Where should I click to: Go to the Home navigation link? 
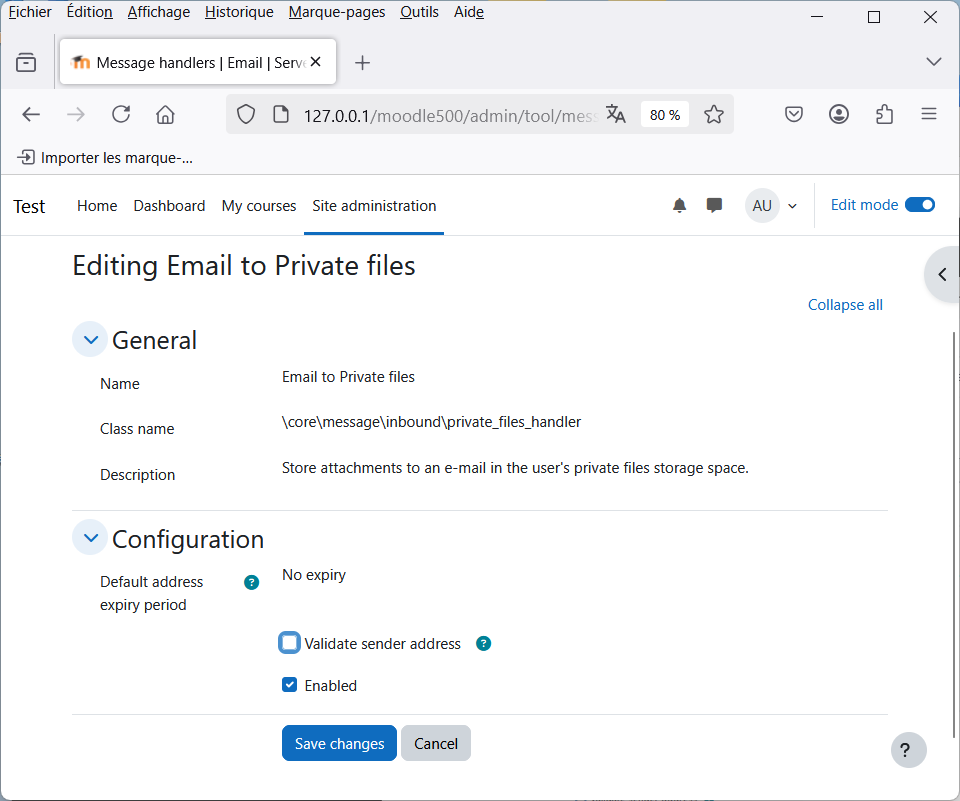[97, 206]
